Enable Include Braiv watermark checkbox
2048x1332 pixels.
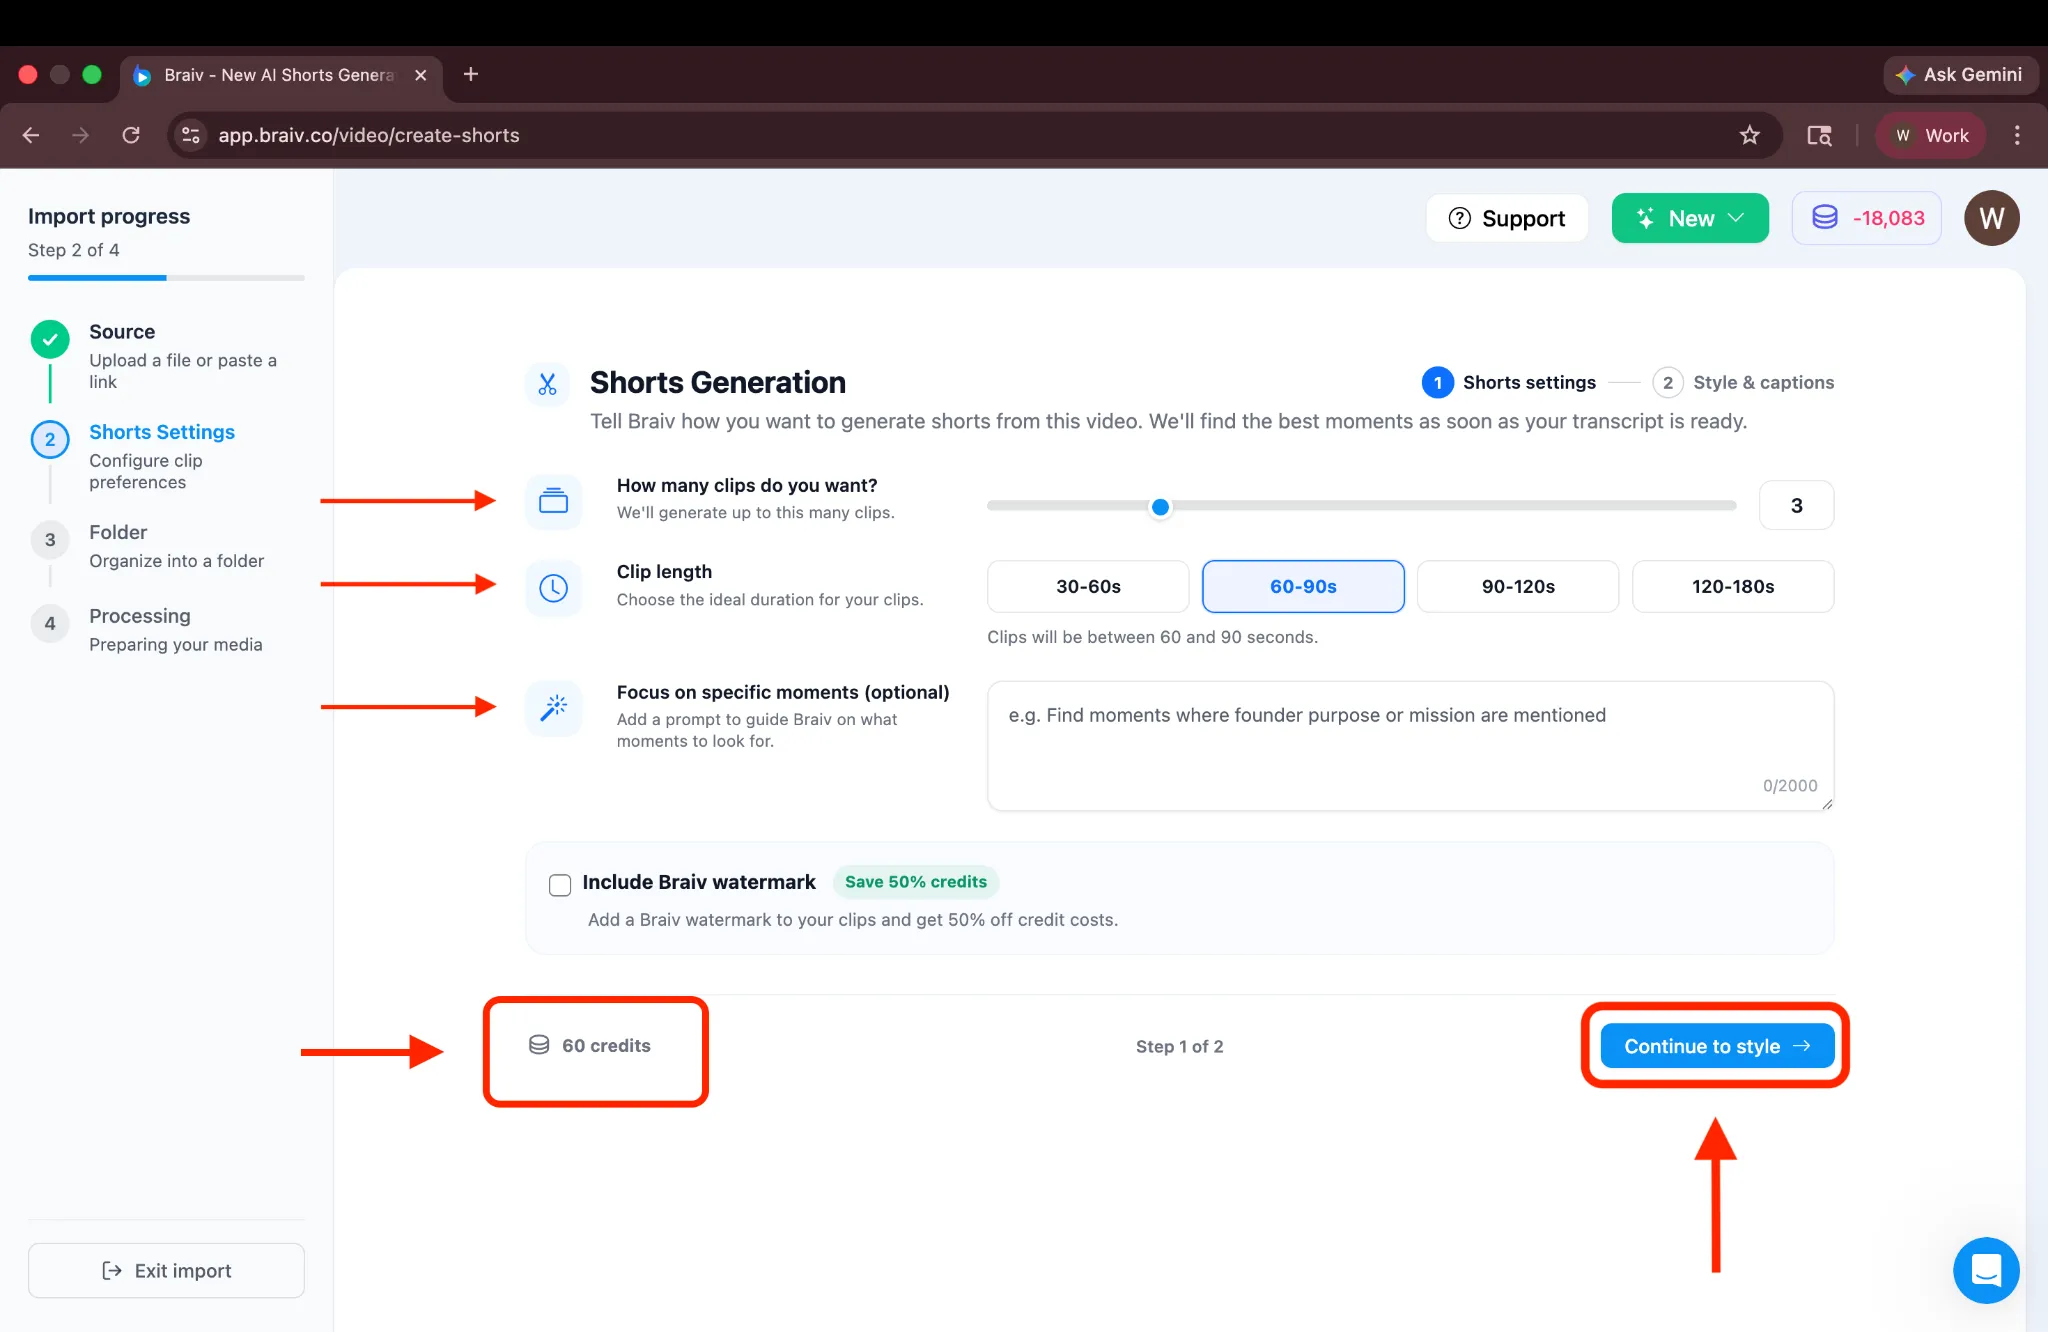(560, 884)
